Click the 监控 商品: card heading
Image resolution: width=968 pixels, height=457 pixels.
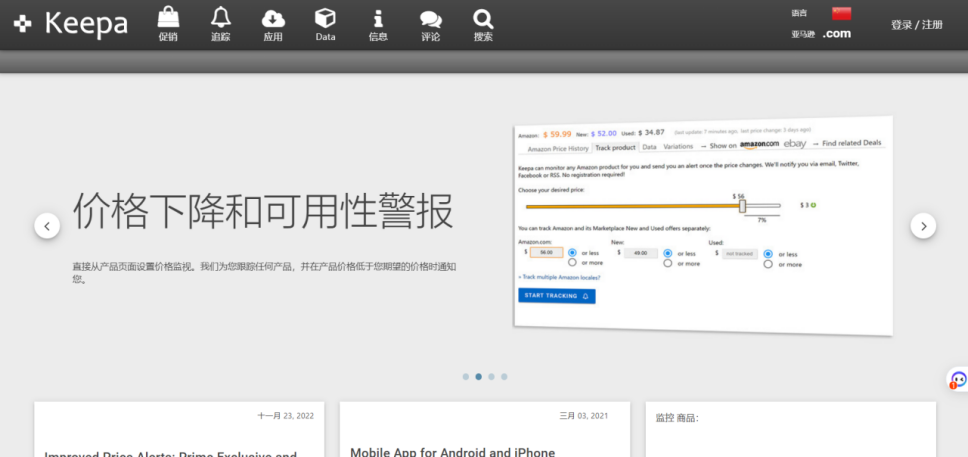point(677,418)
